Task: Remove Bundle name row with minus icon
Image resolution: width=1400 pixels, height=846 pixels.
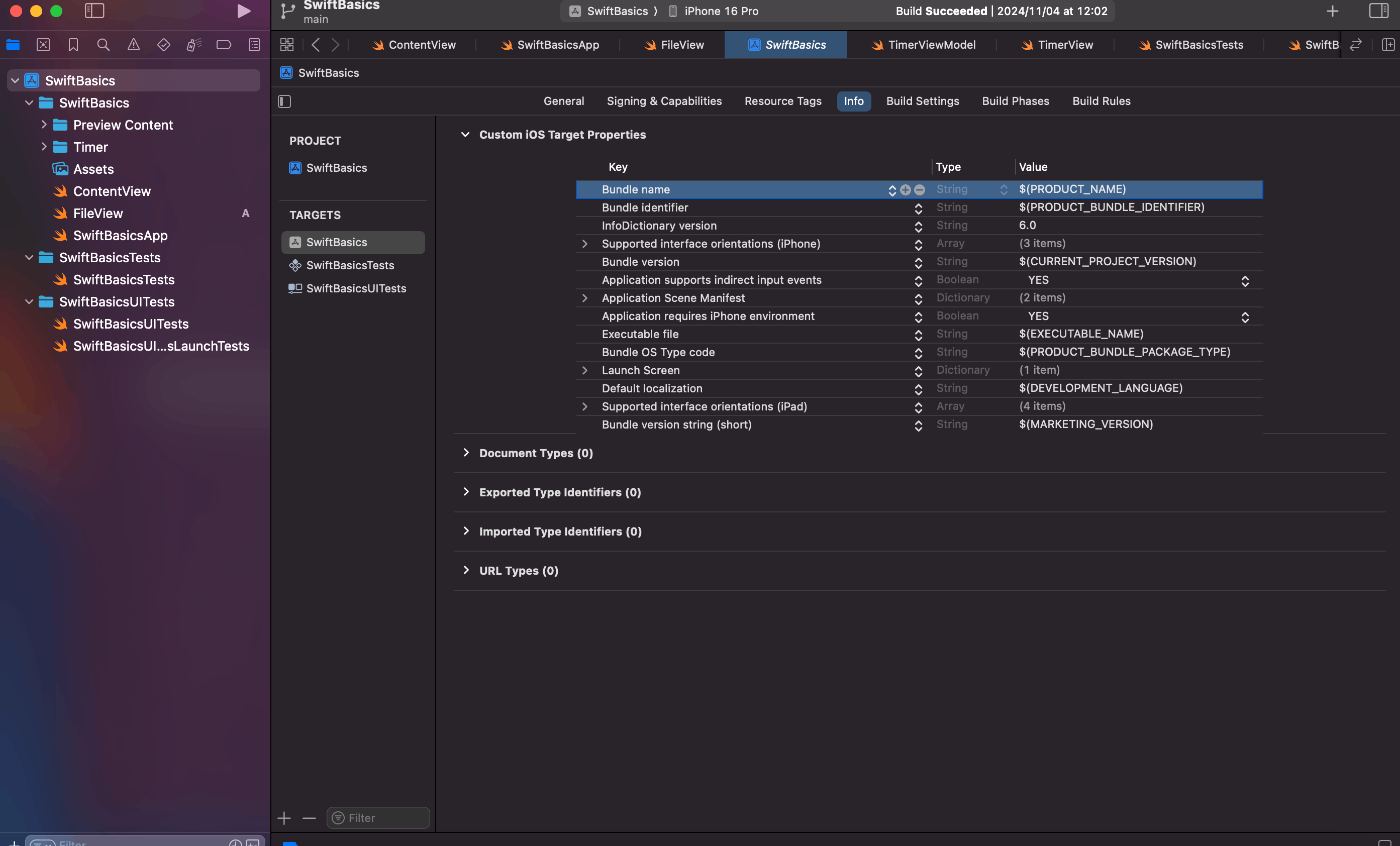Action: point(919,190)
